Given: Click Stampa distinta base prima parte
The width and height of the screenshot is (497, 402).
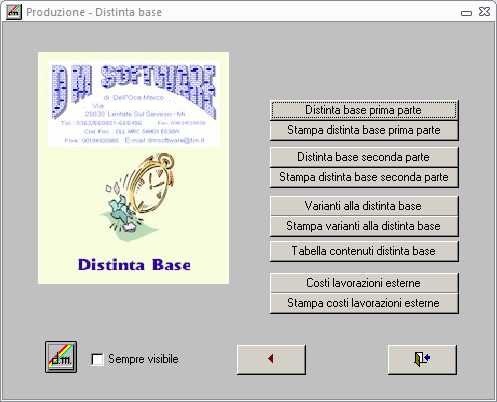Looking at the screenshot, I should [364, 130].
